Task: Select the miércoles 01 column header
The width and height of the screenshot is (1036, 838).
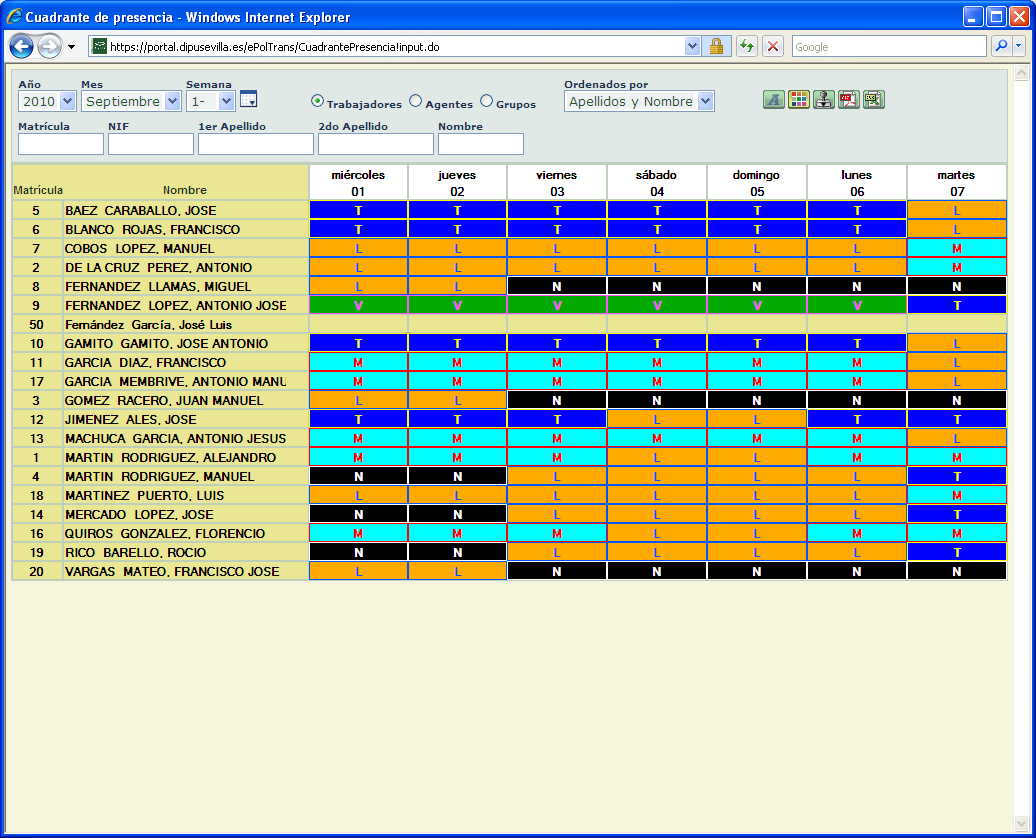Action: [x=357, y=182]
